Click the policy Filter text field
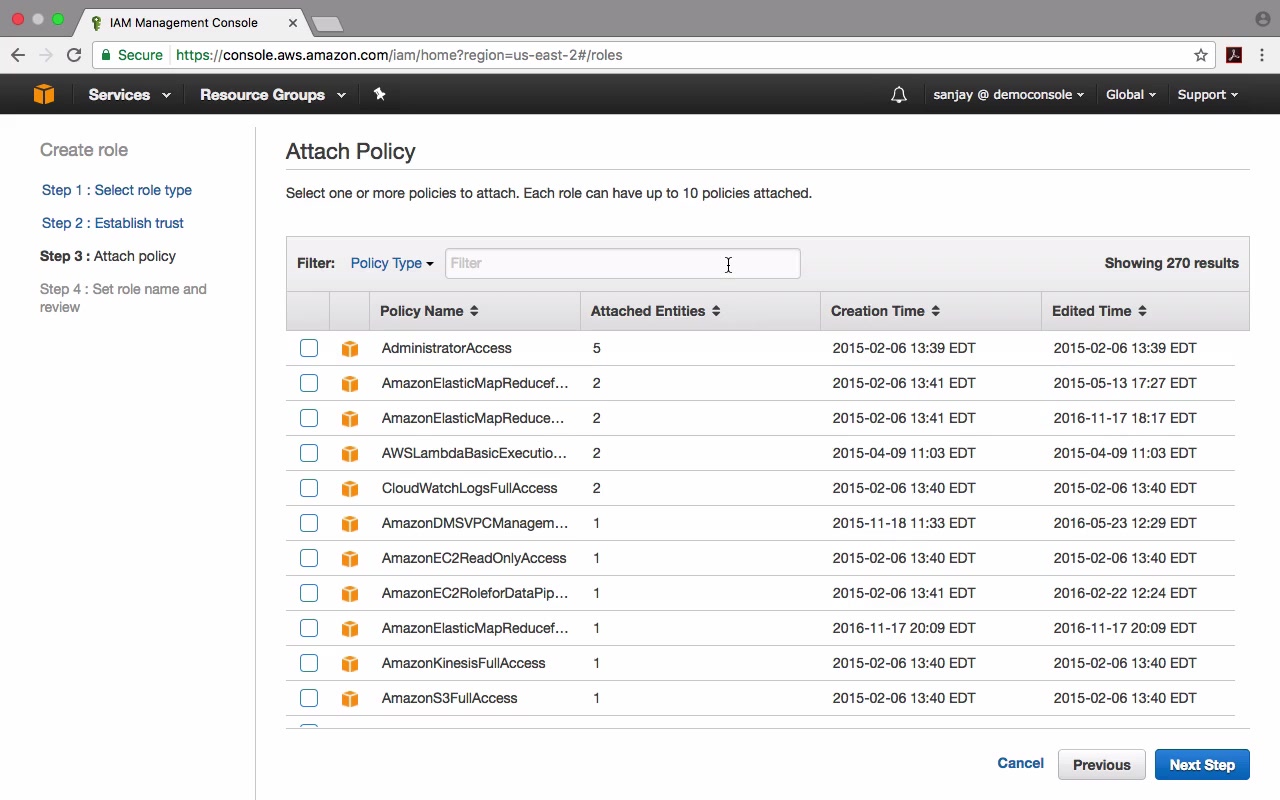 622,263
